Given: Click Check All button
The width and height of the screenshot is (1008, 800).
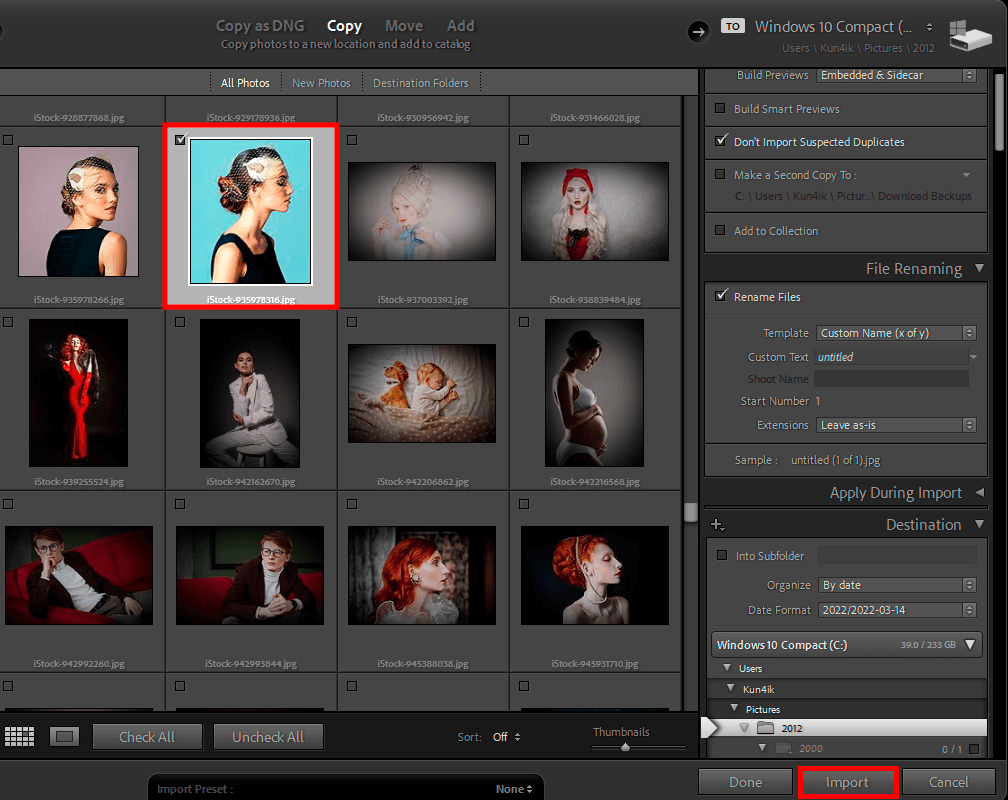Looking at the screenshot, I should 147,737.
